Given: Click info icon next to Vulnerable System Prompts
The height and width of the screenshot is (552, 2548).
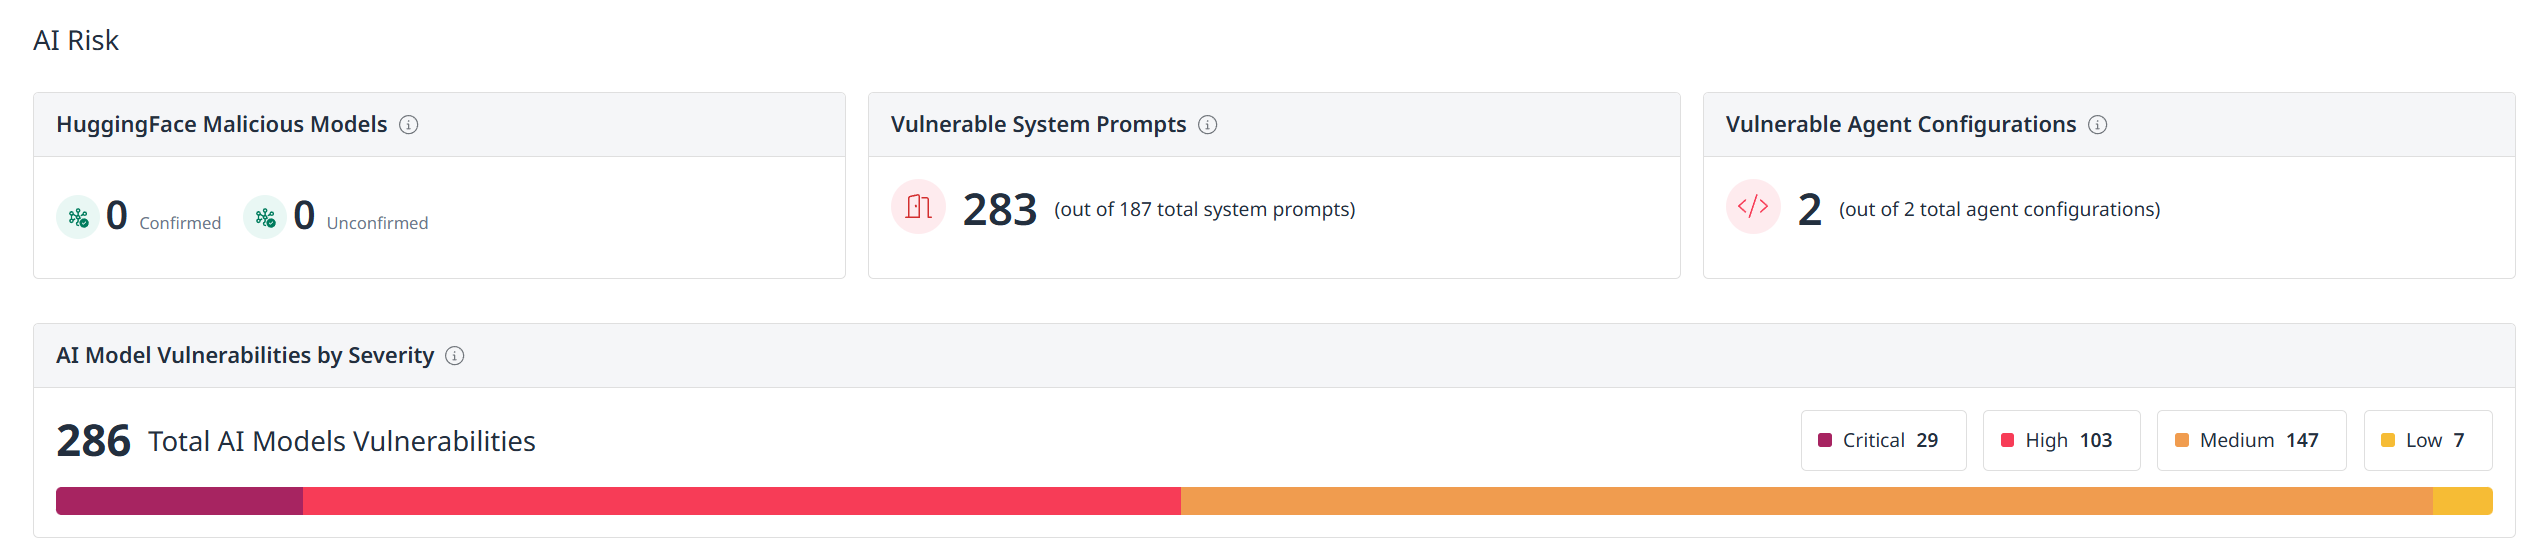Looking at the screenshot, I should 1207,125.
